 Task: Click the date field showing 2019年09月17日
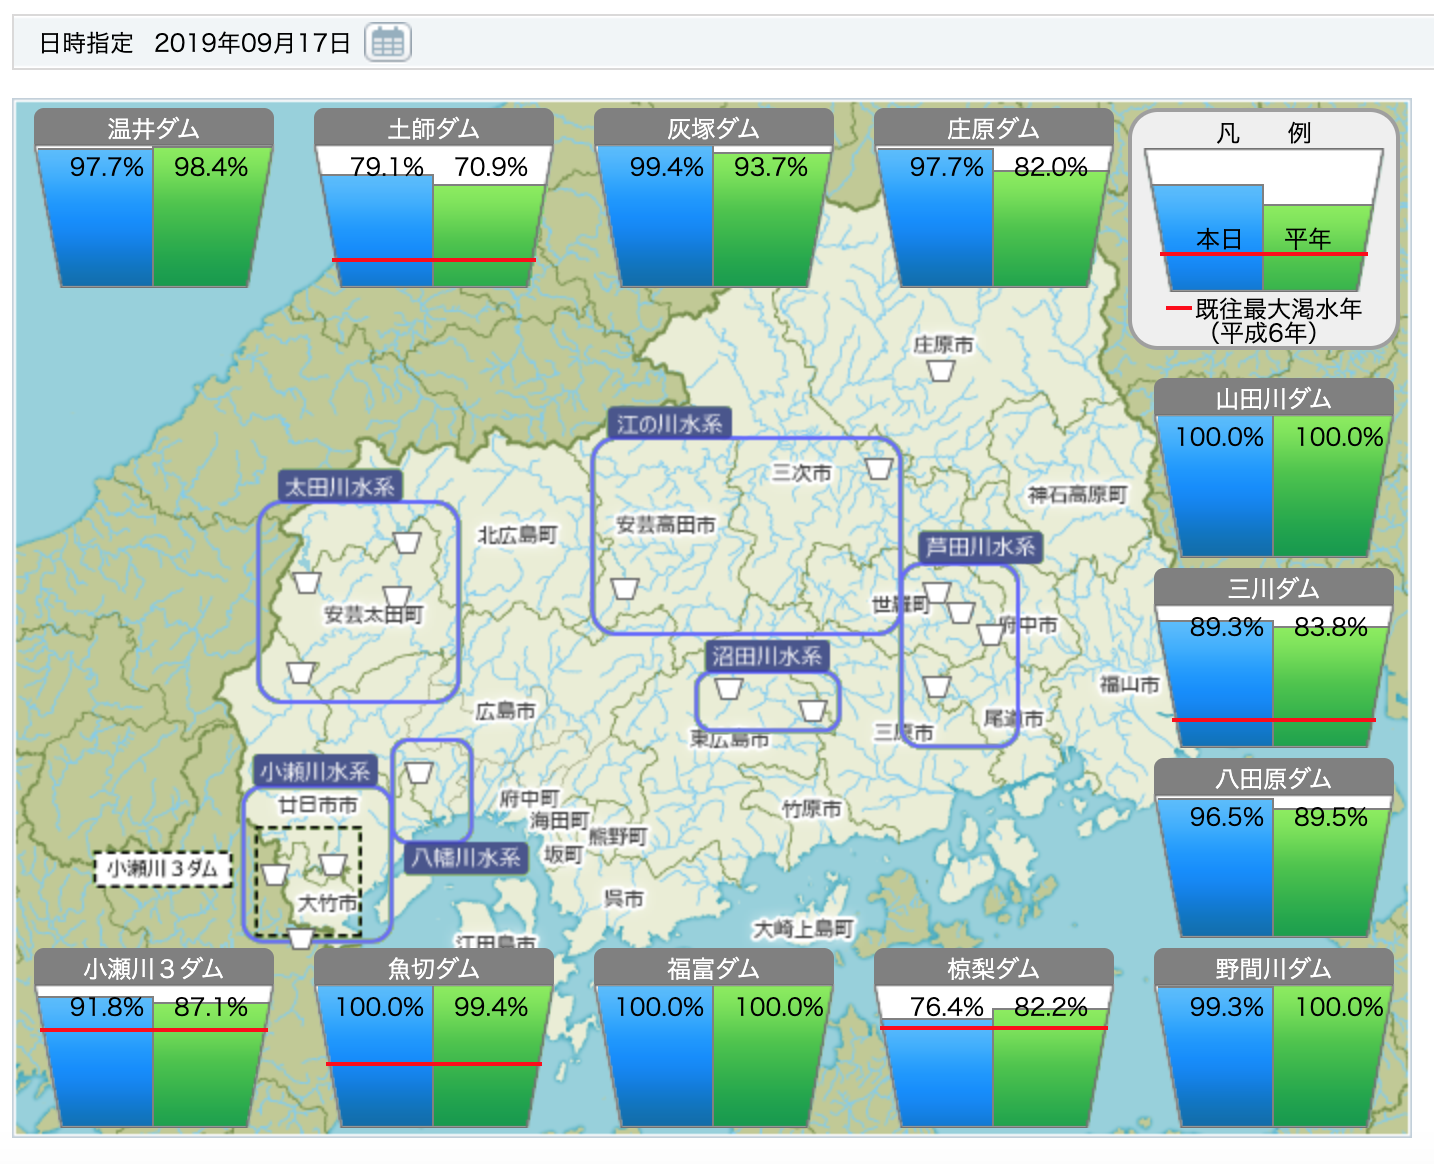tap(252, 43)
